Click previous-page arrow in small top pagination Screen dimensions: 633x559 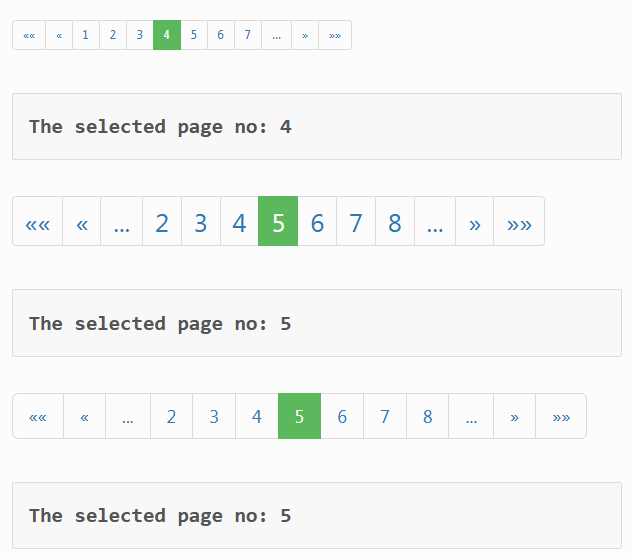click(x=59, y=35)
